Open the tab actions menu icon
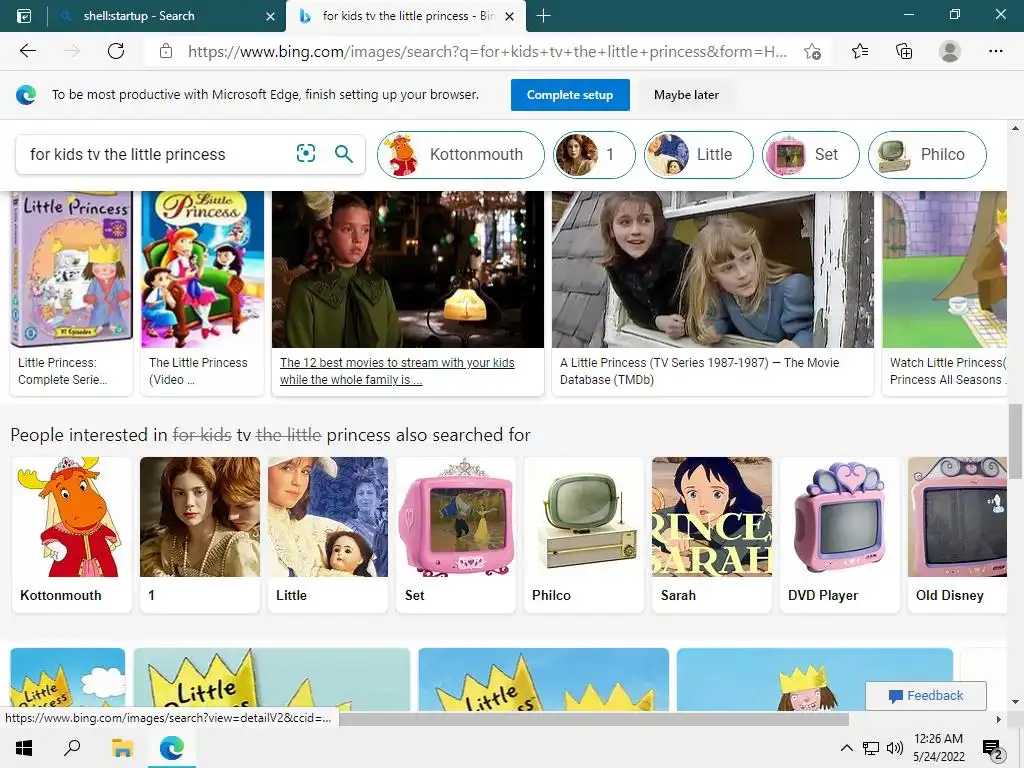1024x768 pixels. tap(24, 16)
